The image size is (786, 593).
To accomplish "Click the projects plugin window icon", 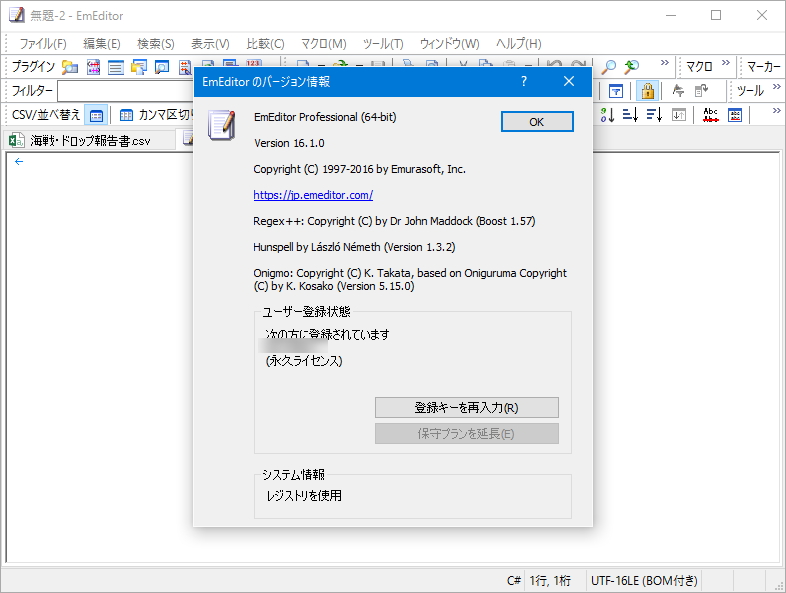I will tap(139, 67).
